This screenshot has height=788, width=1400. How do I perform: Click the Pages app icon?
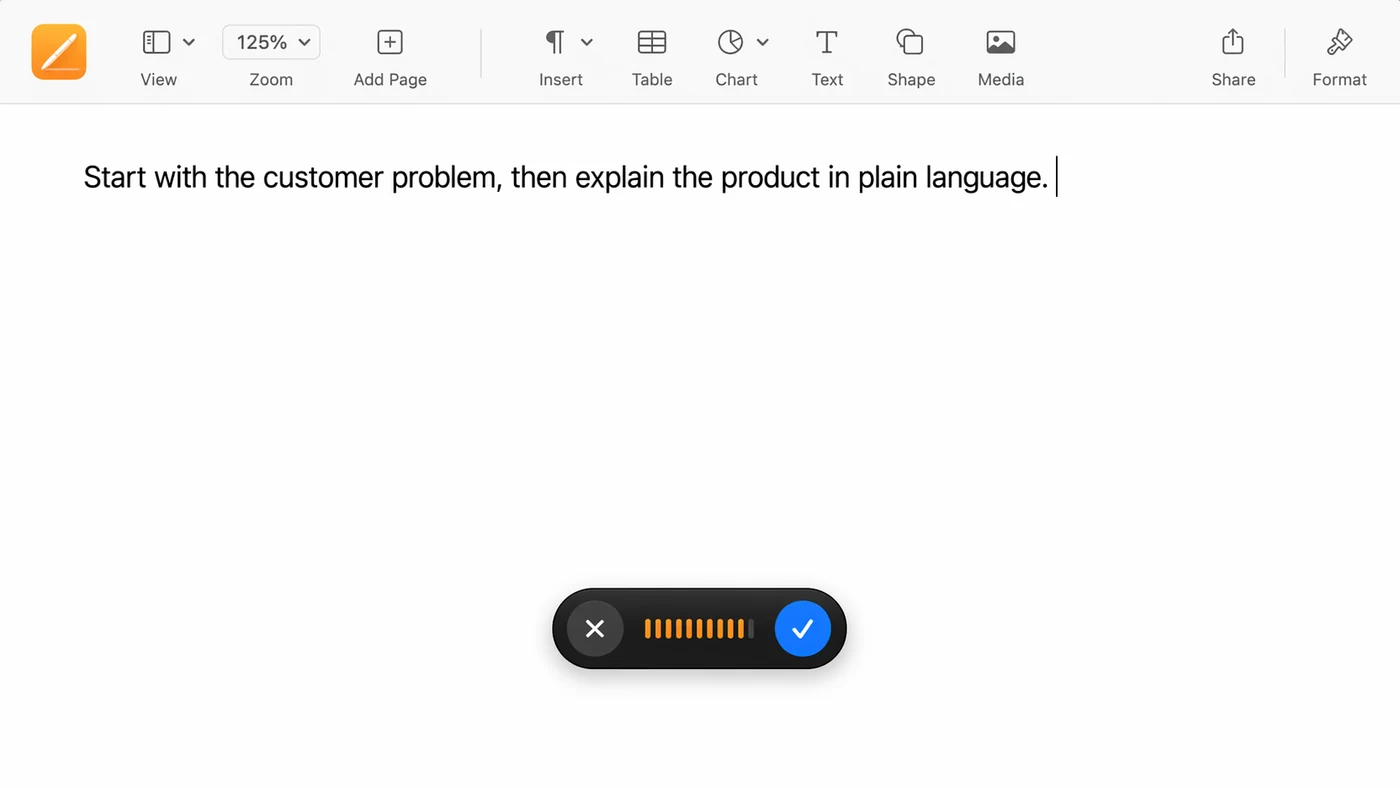(x=58, y=51)
